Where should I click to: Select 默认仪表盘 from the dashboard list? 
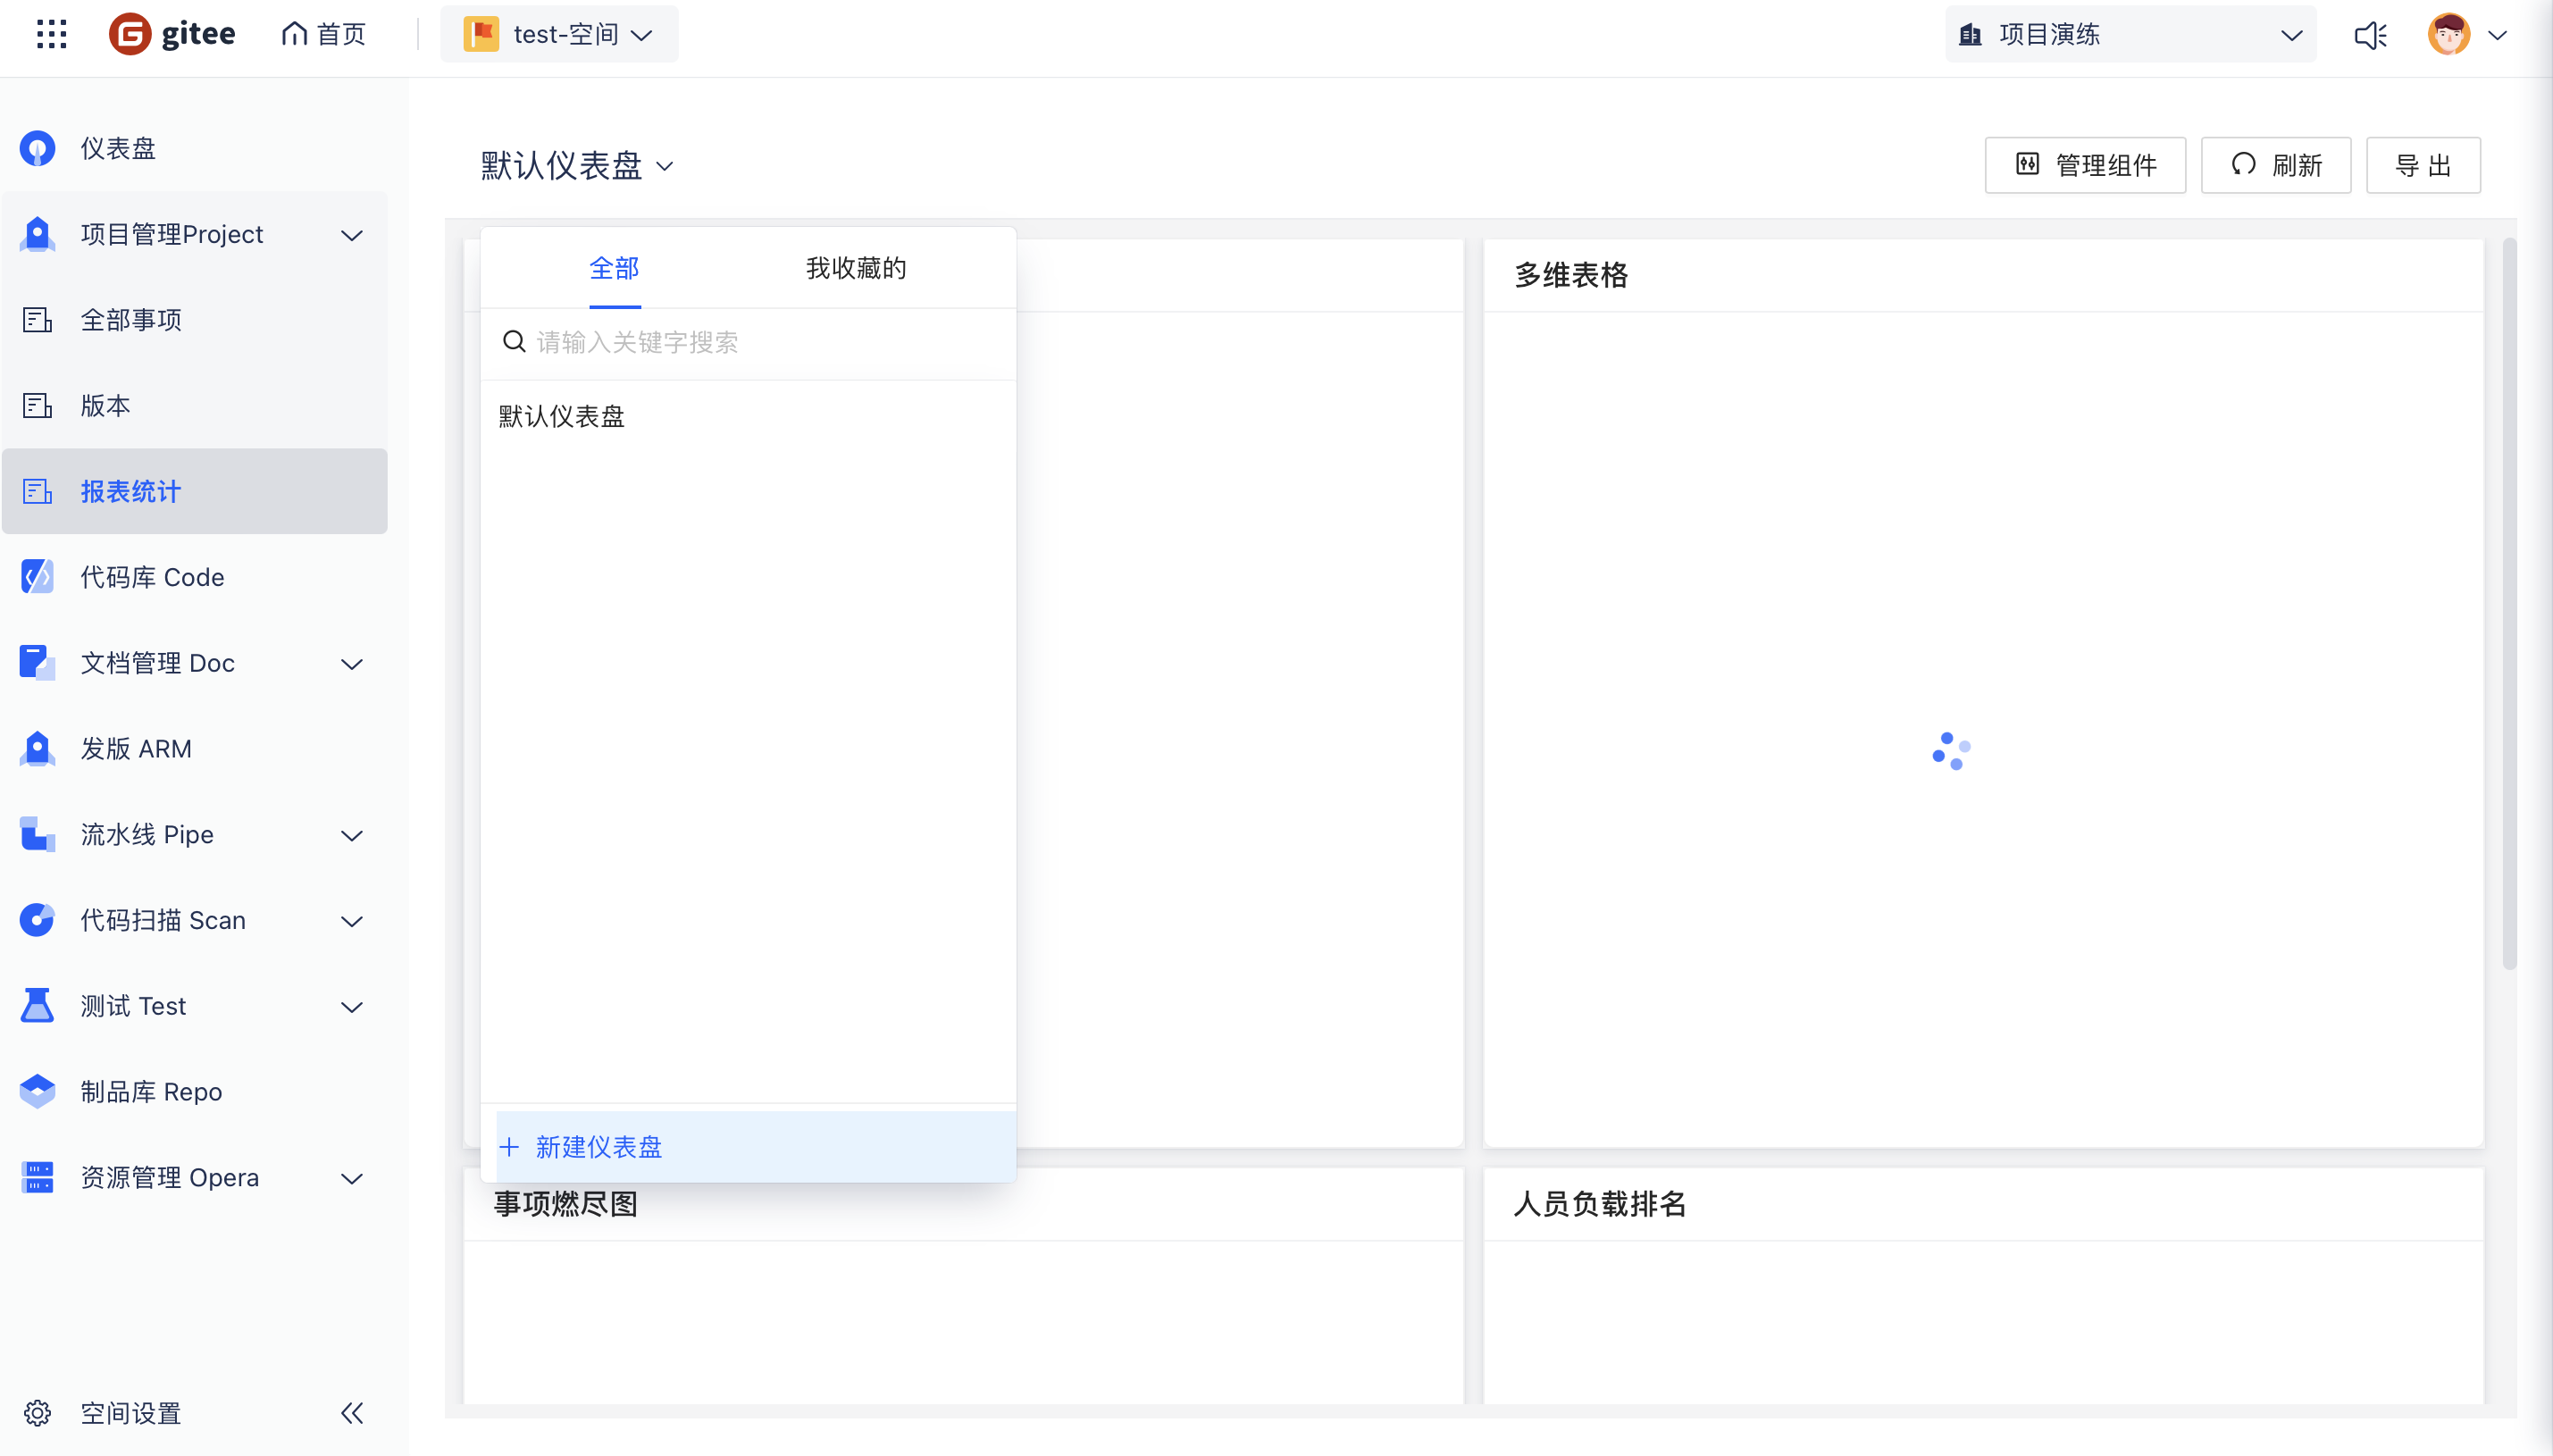tap(748, 416)
